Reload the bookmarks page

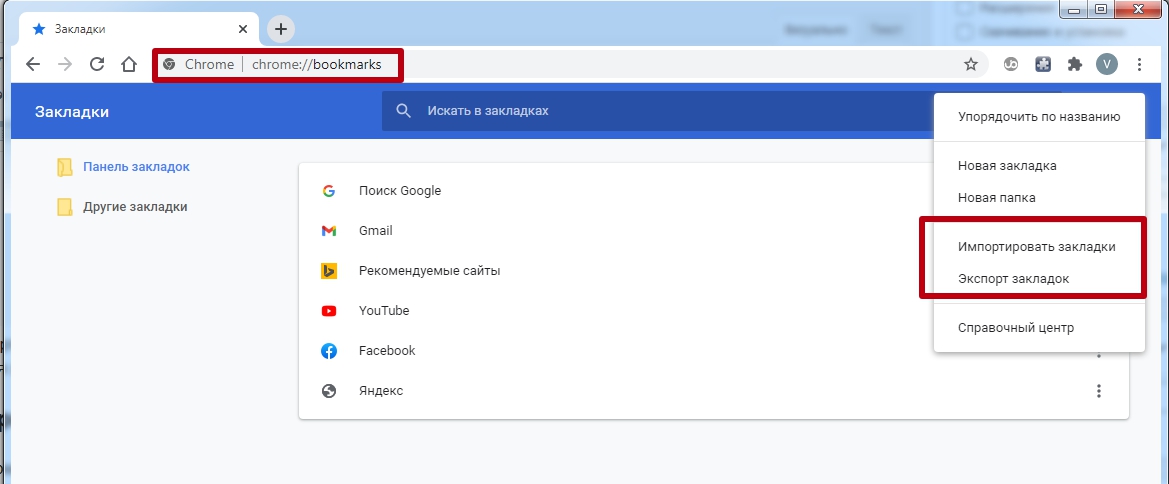coord(97,65)
